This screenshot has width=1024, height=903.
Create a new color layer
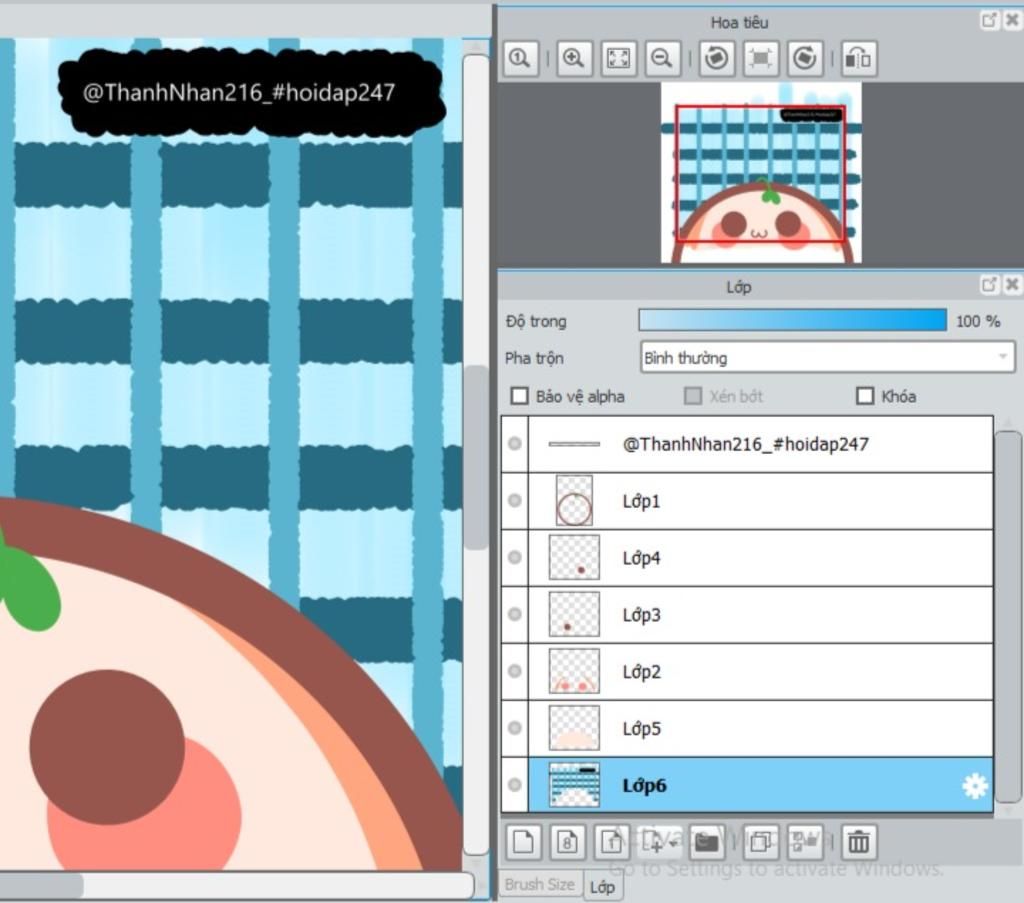pyautogui.click(x=523, y=842)
